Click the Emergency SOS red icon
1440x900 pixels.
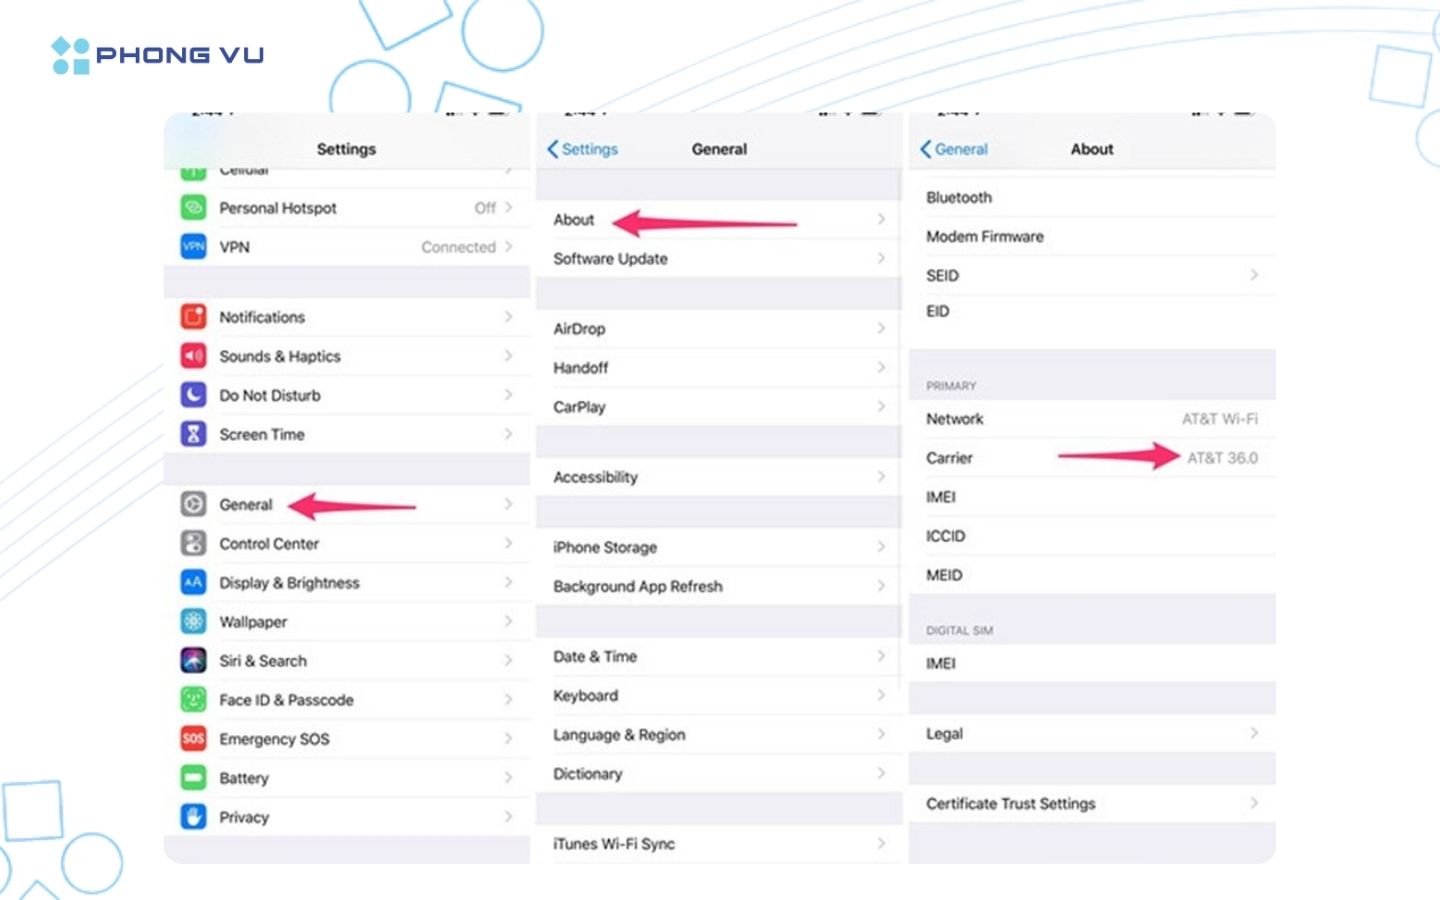[193, 739]
